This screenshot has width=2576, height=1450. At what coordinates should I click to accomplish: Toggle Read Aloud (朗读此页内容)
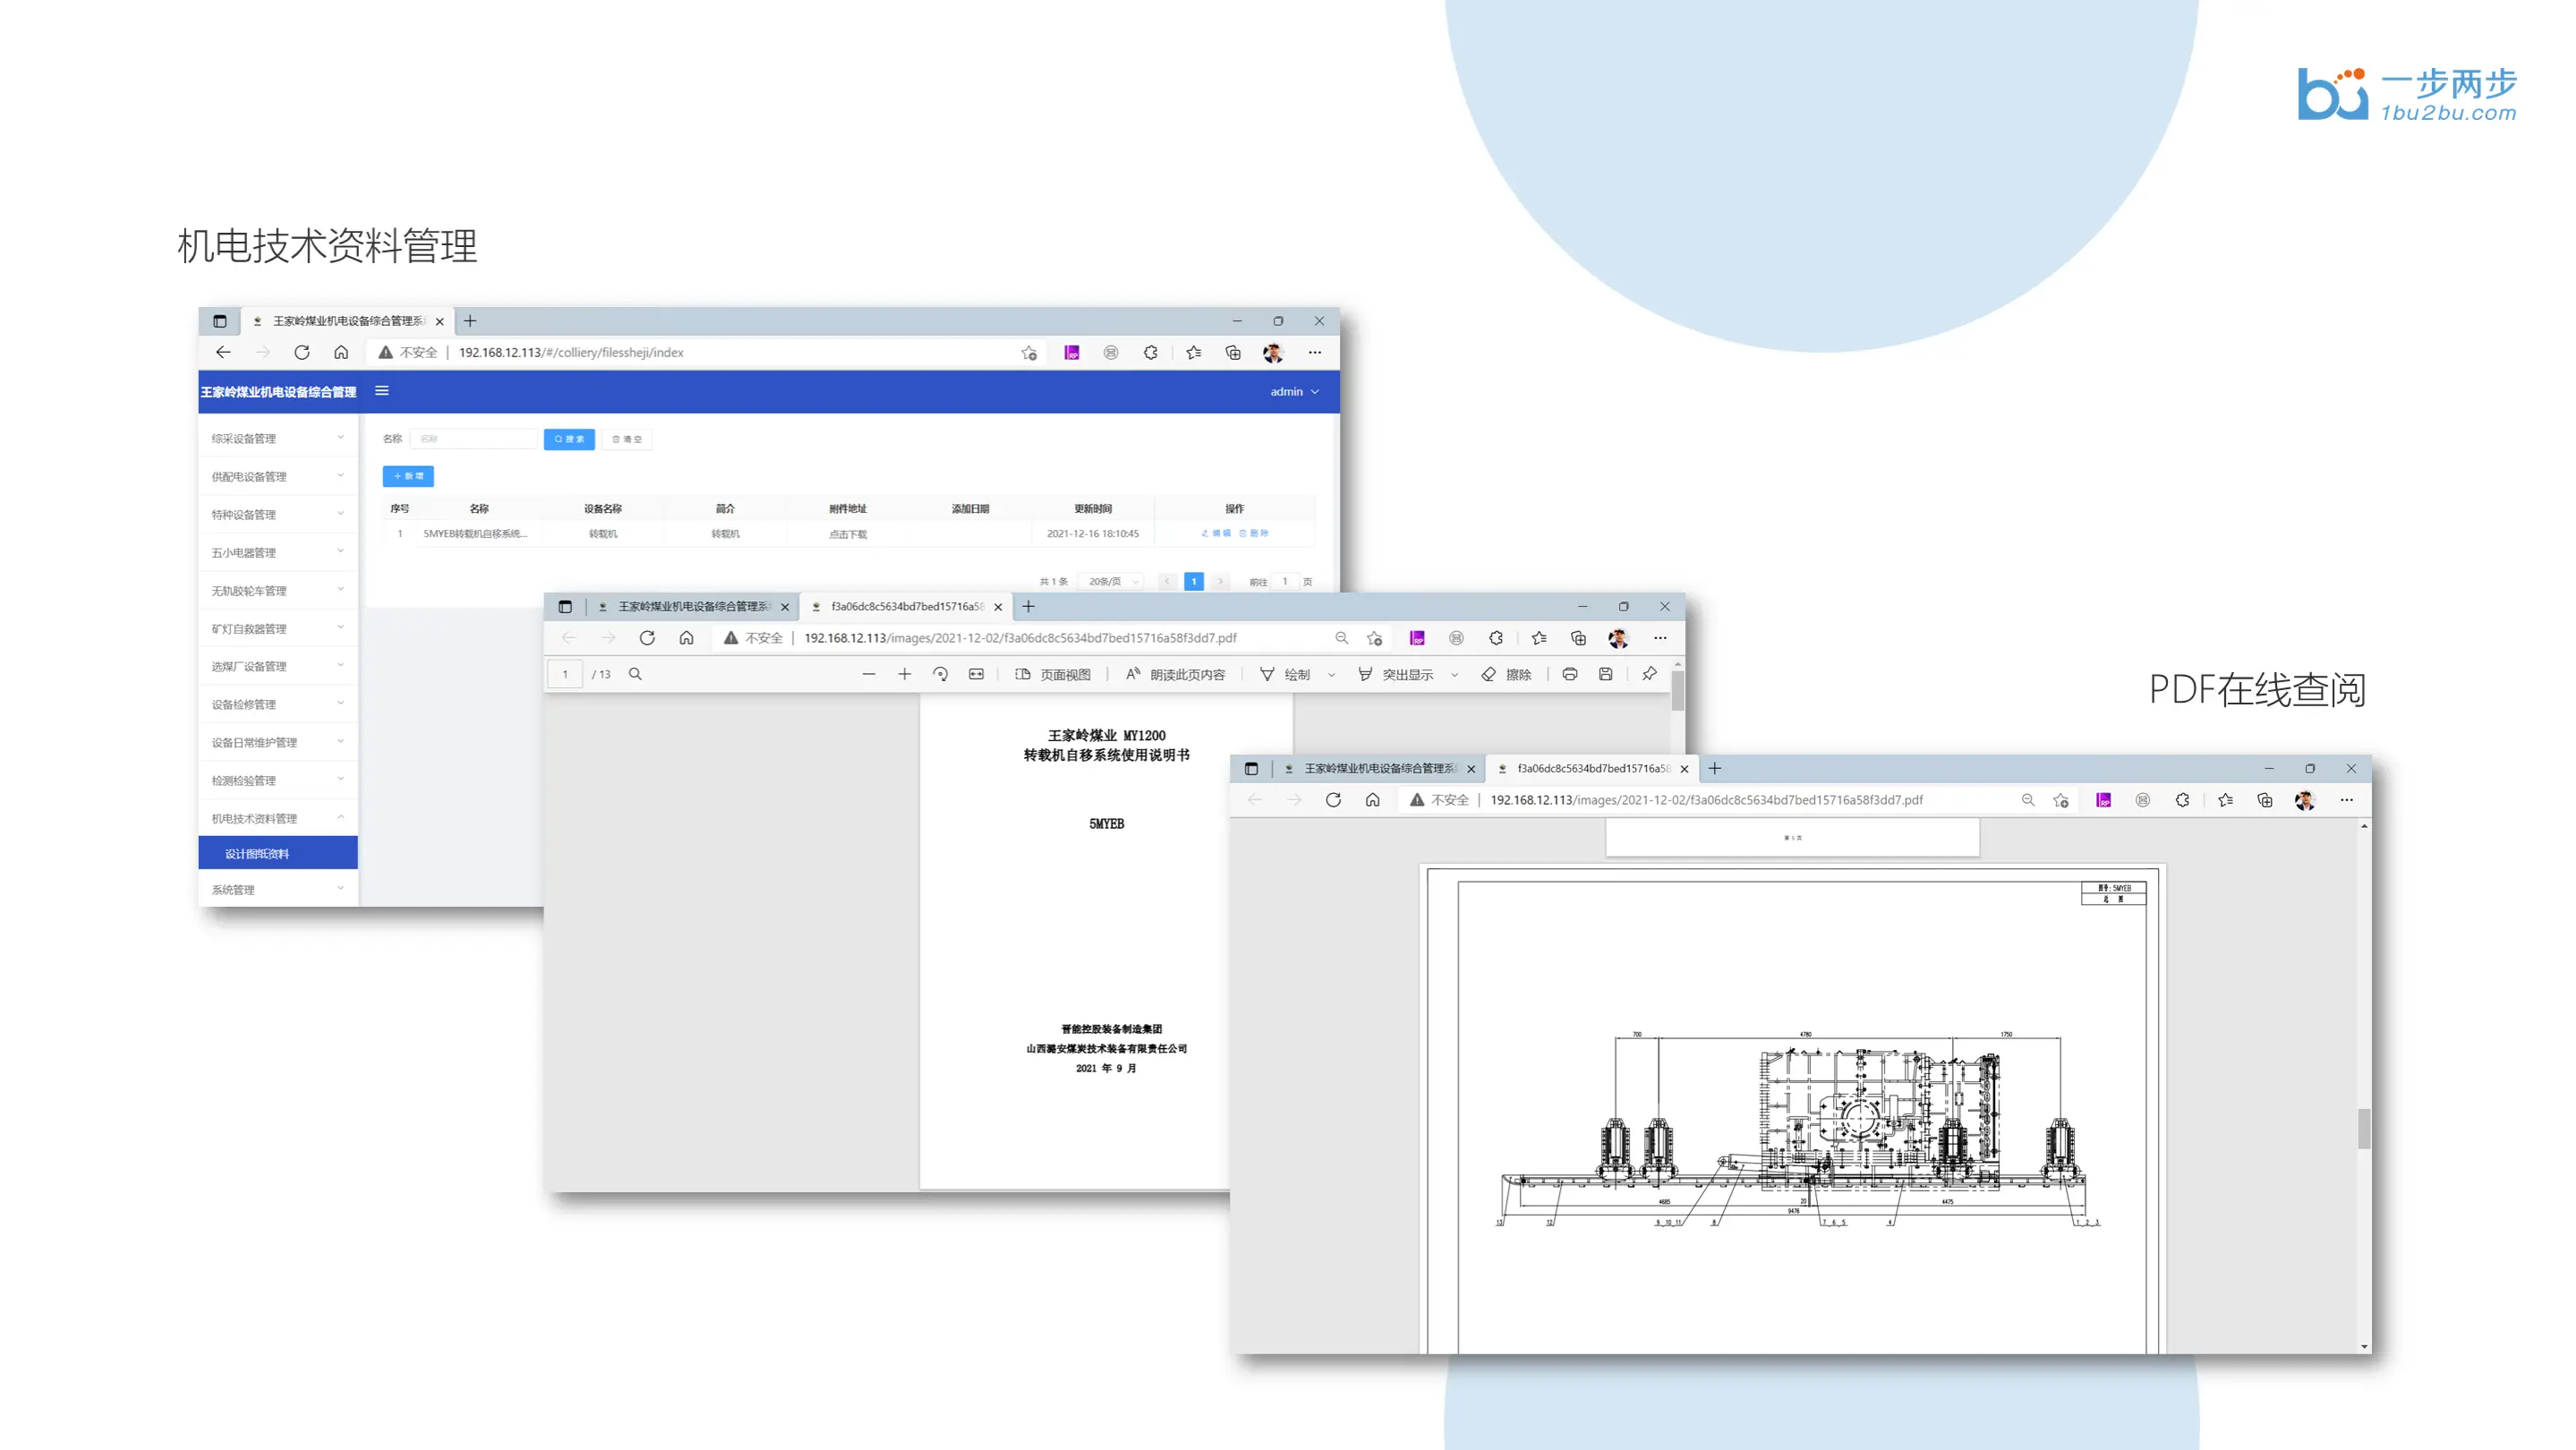(x=1175, y=674)
